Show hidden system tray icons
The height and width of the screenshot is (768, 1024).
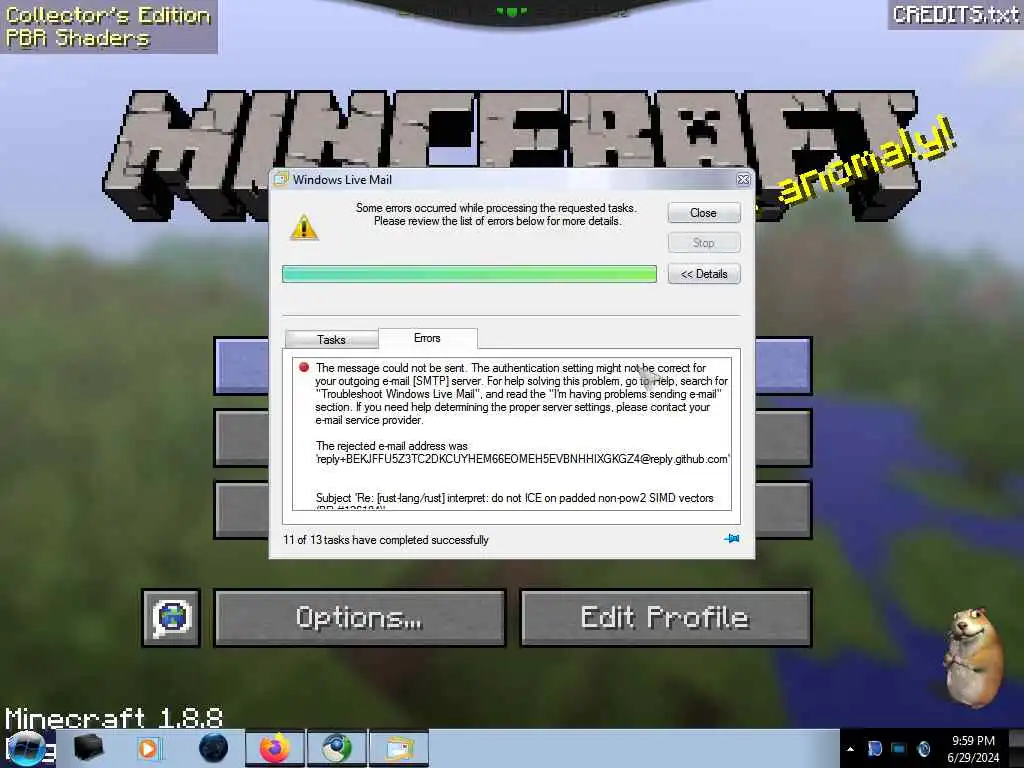point(850,749)
